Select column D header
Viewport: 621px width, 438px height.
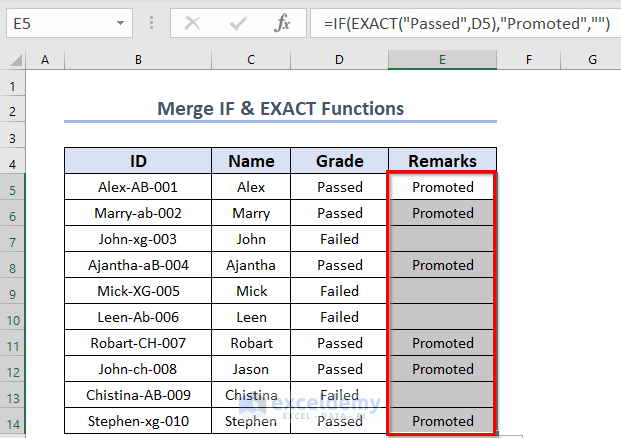pos(339,60)
